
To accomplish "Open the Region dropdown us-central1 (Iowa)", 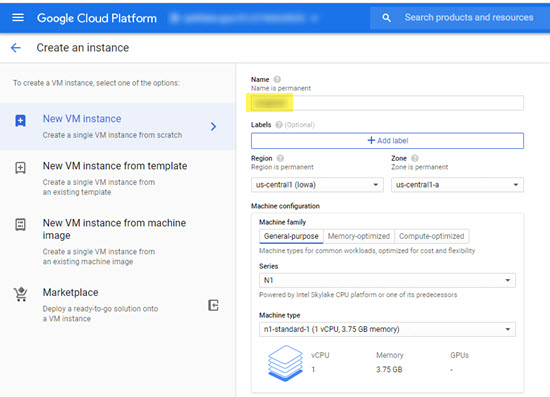I will point(317,185).
